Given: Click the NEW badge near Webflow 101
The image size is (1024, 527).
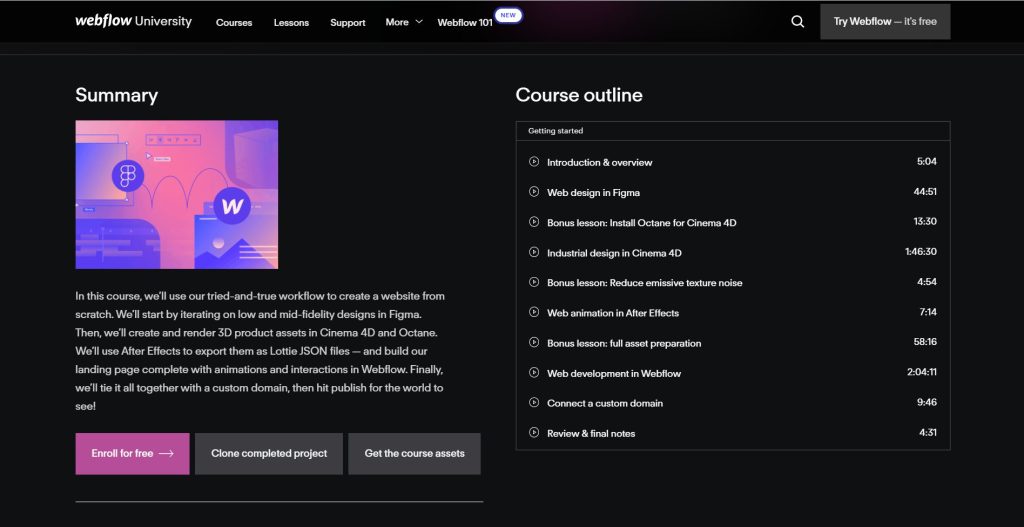Looking at the screenshot, I should point(508,15).
